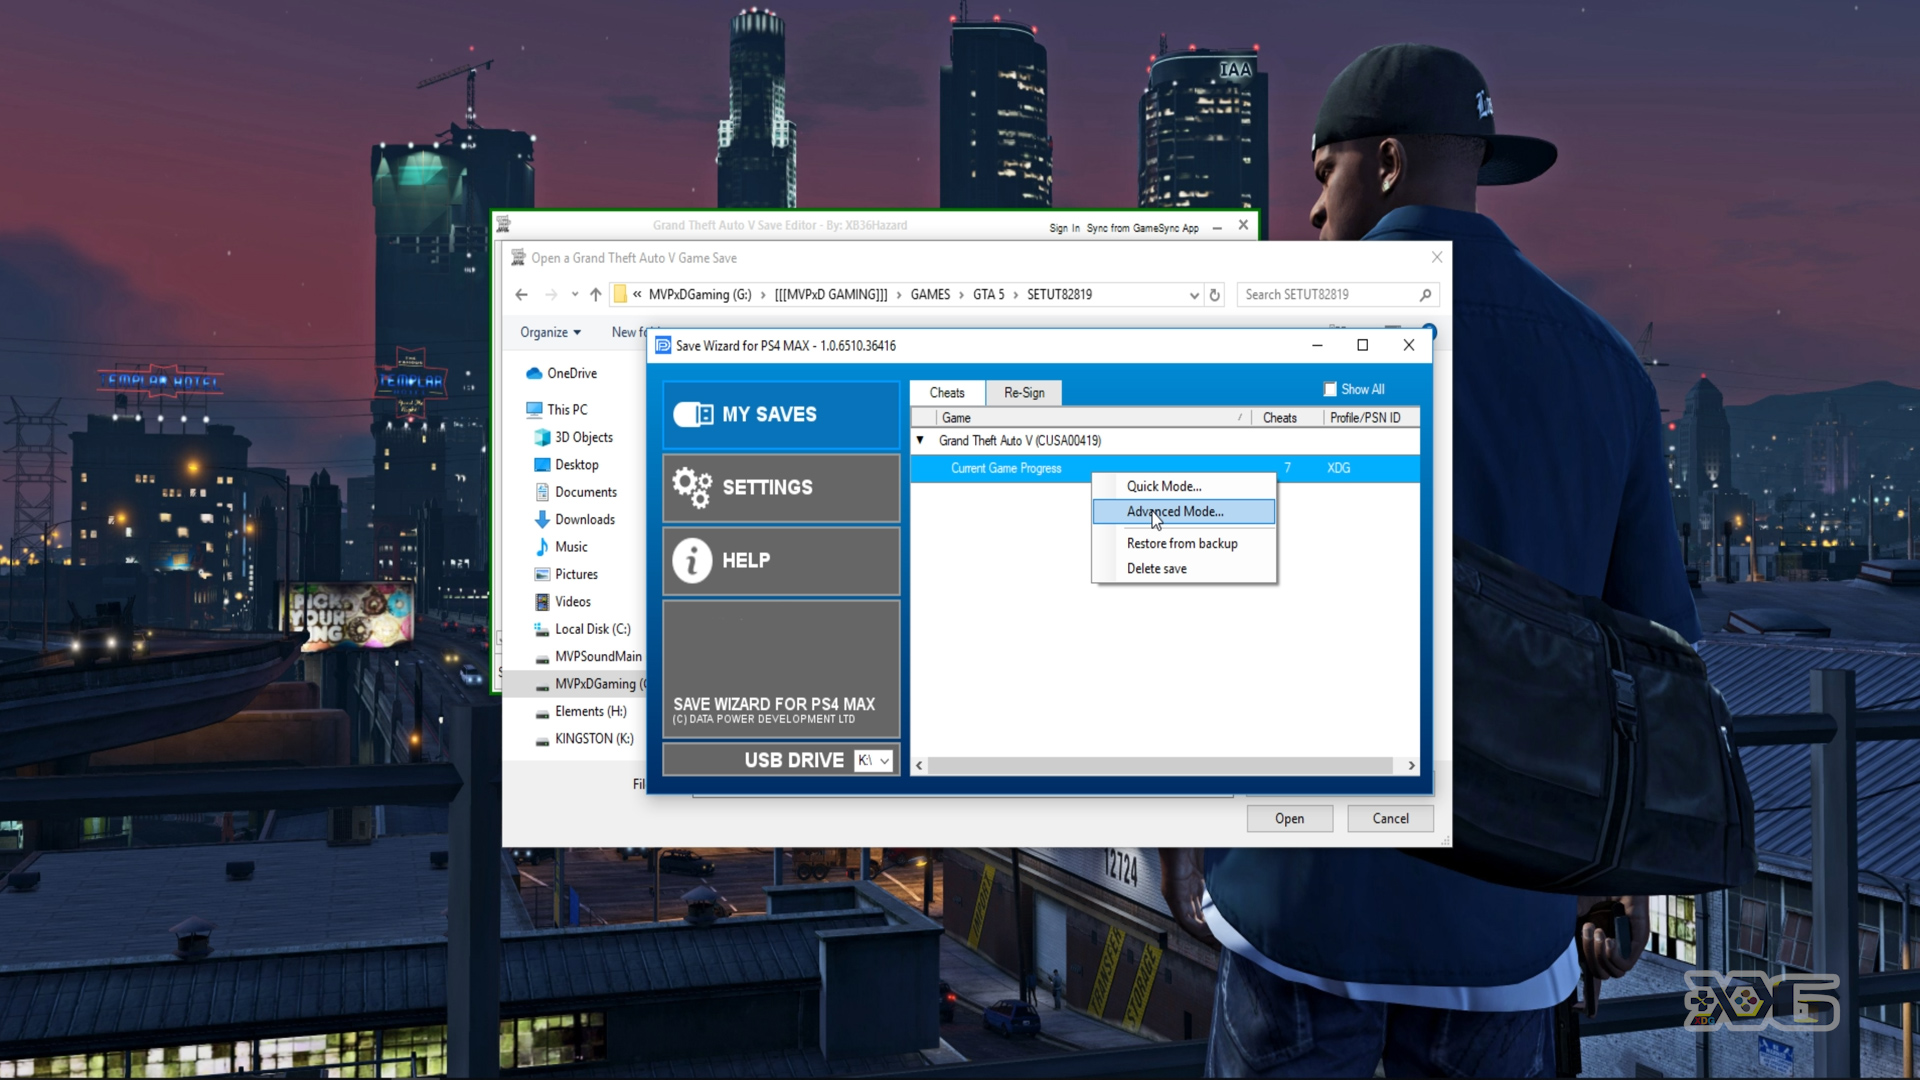Click the horizontal scrollbar in Save Wizard
Viewport: 1920px width, 1080px height.
click(1164, 765)
